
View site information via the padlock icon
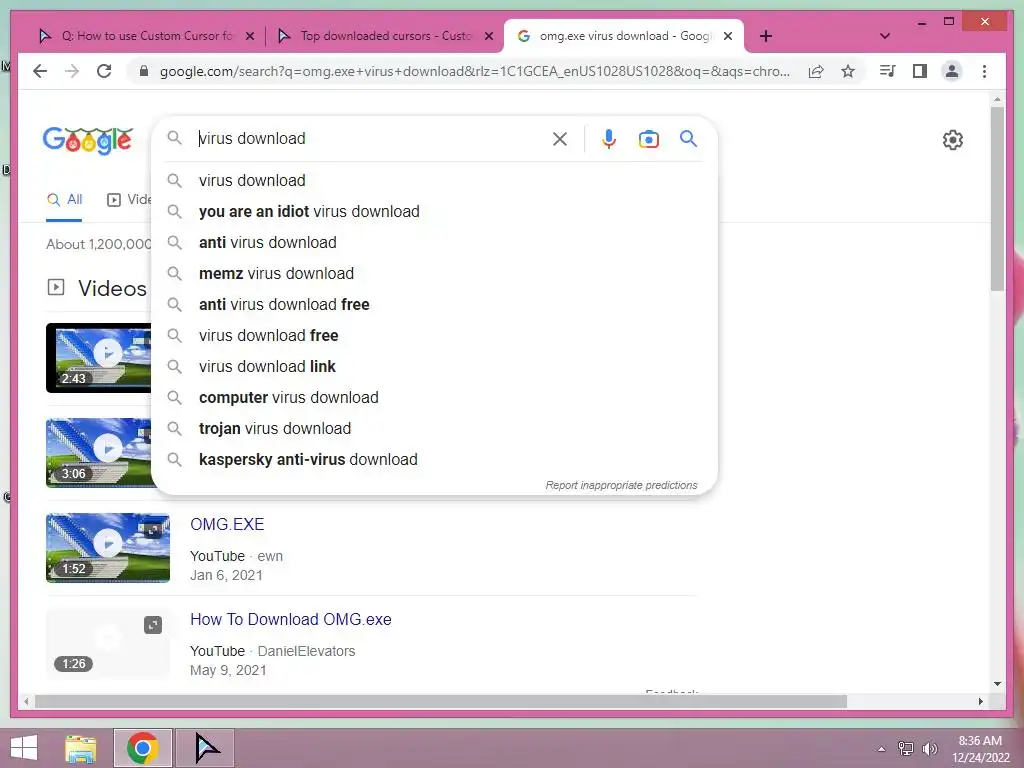[x=144, y=71]
